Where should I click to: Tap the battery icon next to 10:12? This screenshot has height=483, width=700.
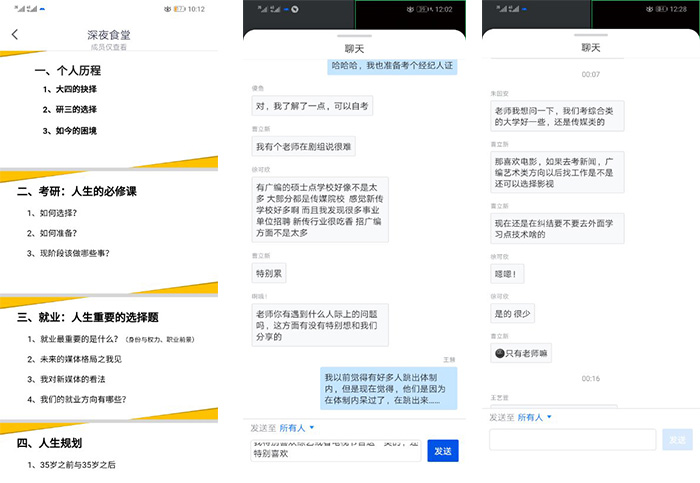(x=180, y=8)
